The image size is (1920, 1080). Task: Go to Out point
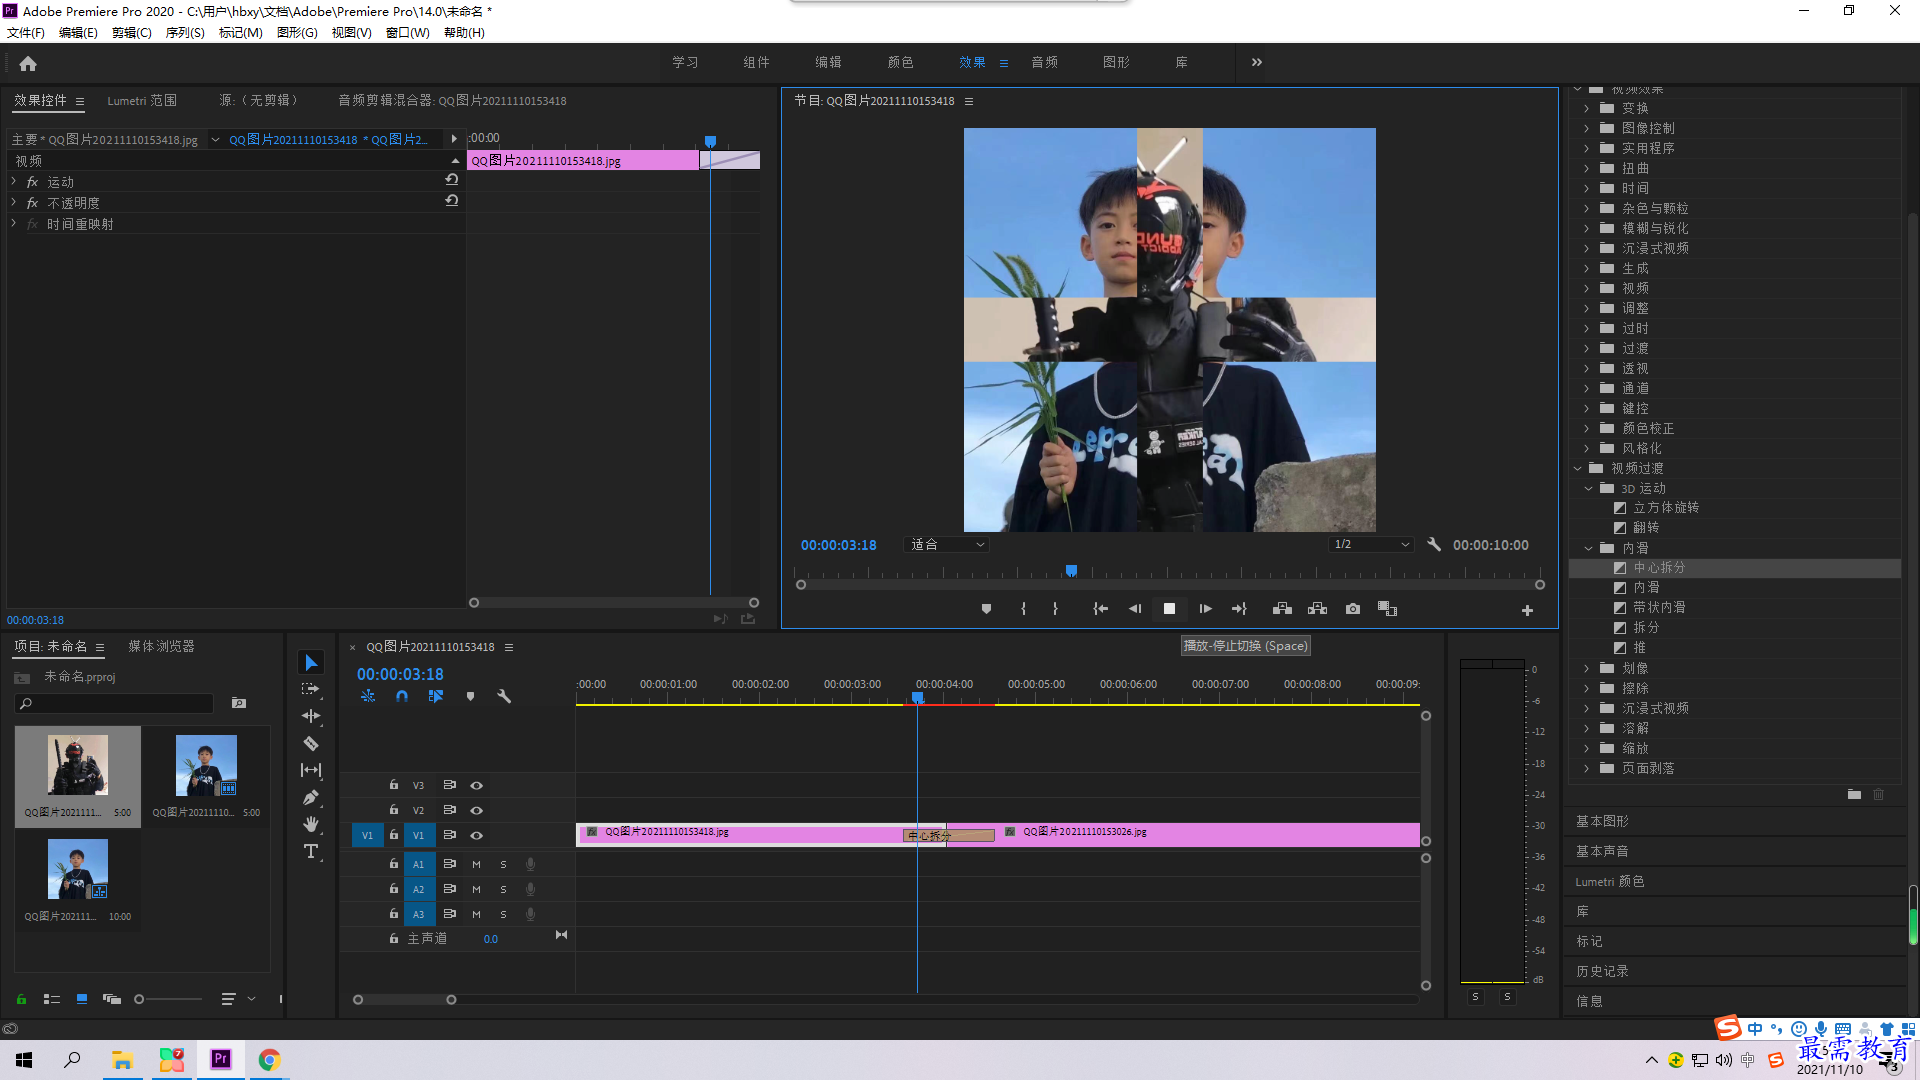coord(1239,609)
